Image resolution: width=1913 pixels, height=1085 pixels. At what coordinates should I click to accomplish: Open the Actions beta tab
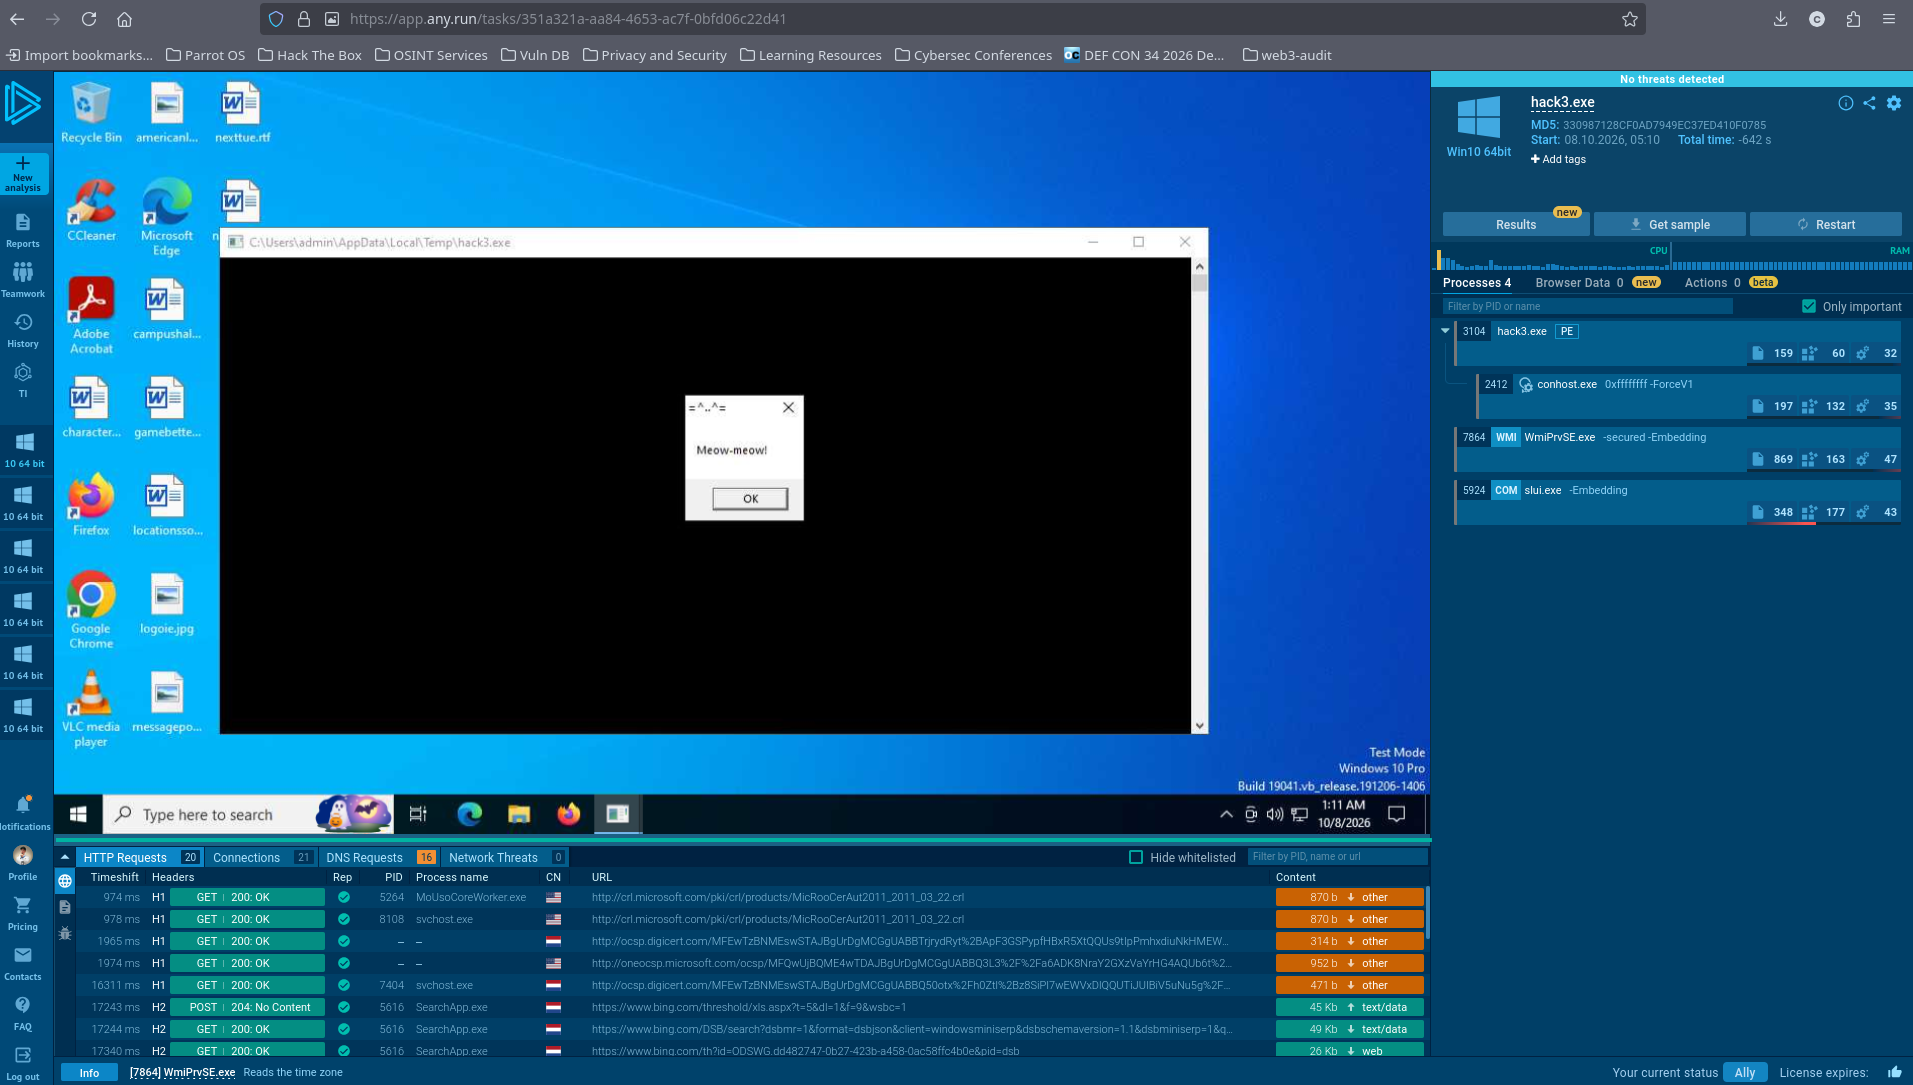click(1730, 283)
